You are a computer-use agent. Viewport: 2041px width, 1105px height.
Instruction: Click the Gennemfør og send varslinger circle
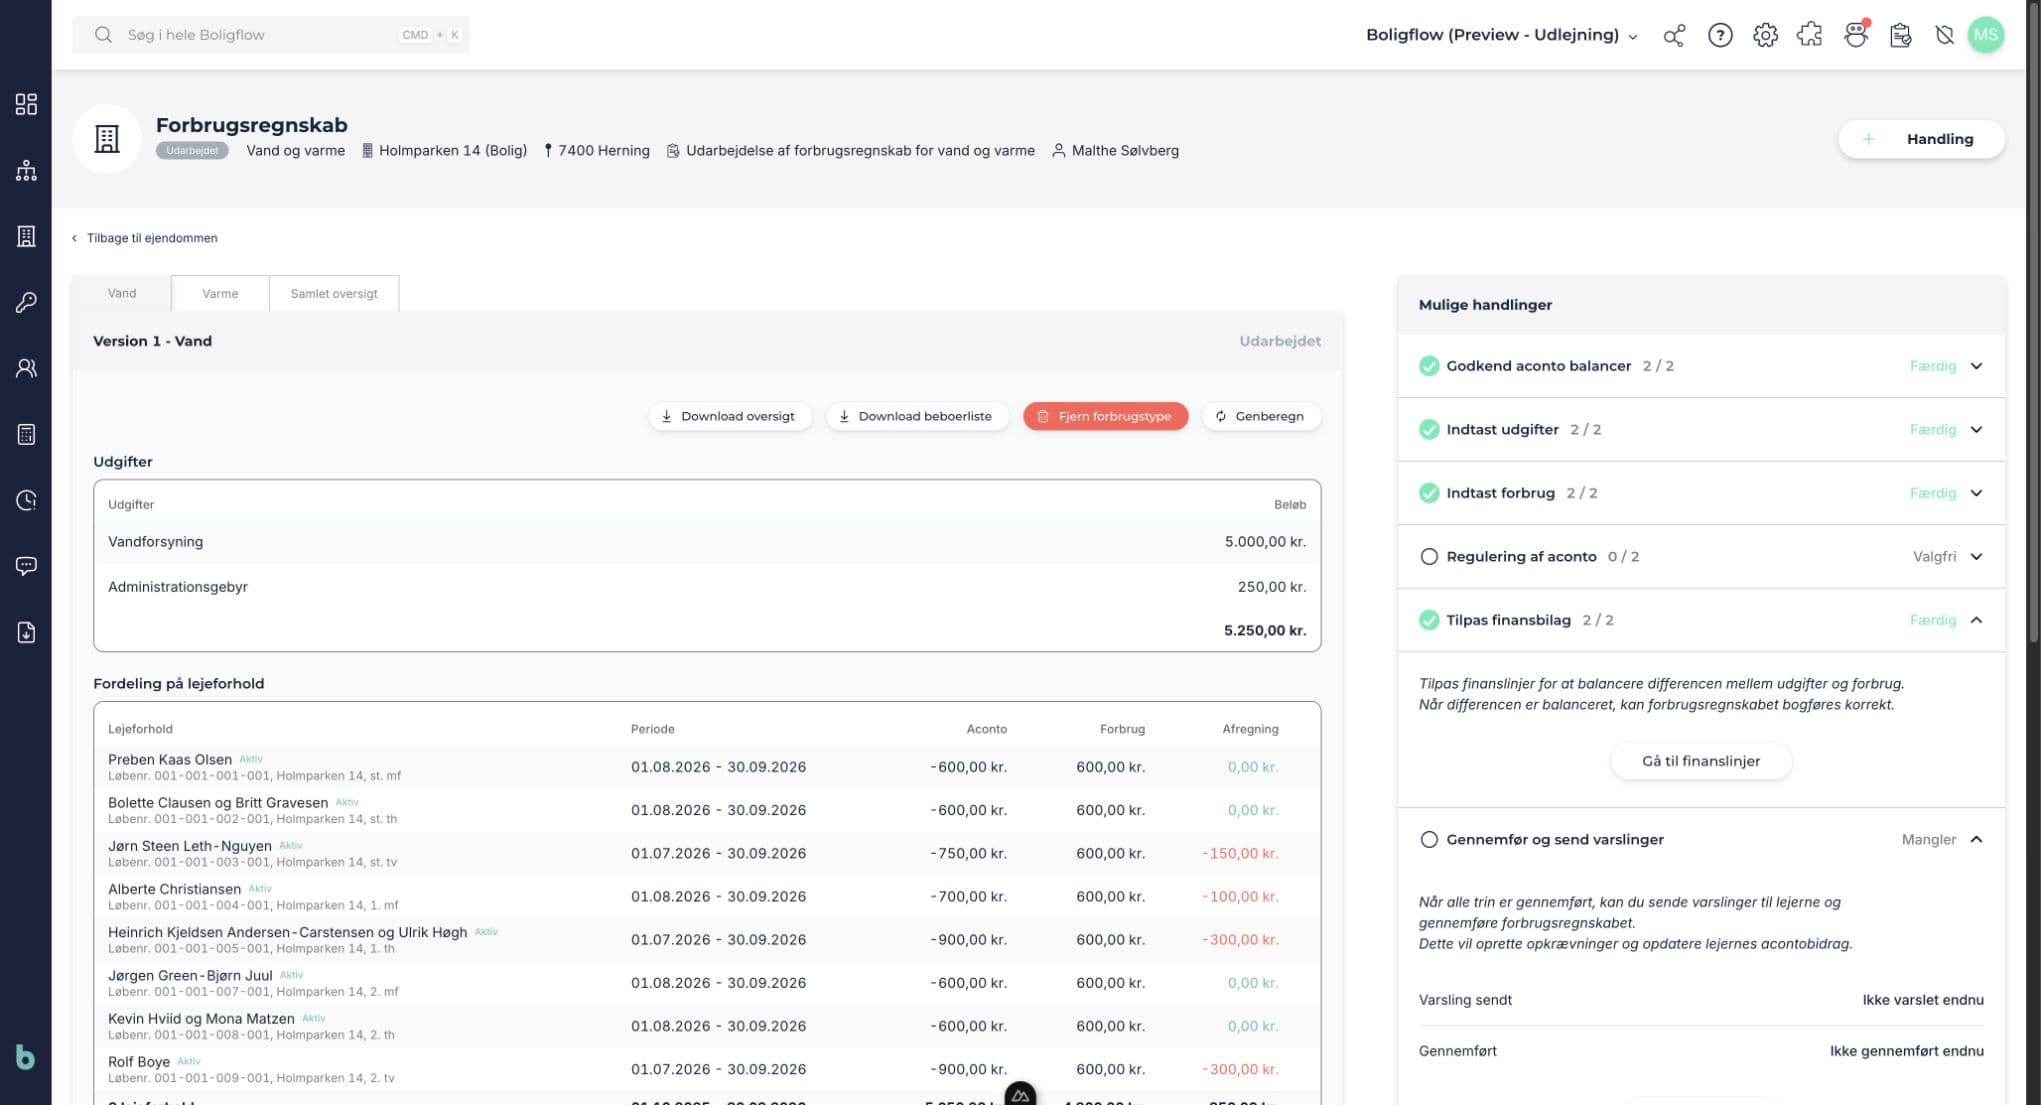pyautogui.click(x=1429, y=840)
